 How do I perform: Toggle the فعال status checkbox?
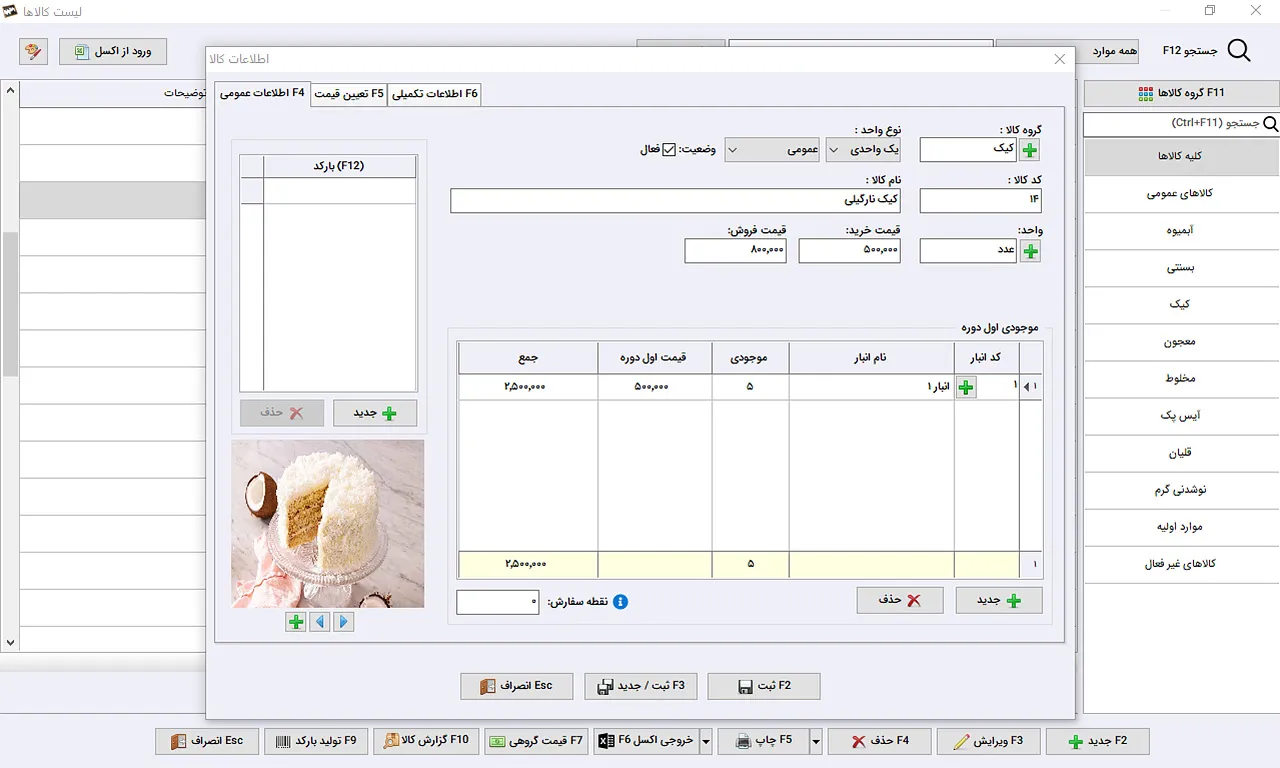669,150
